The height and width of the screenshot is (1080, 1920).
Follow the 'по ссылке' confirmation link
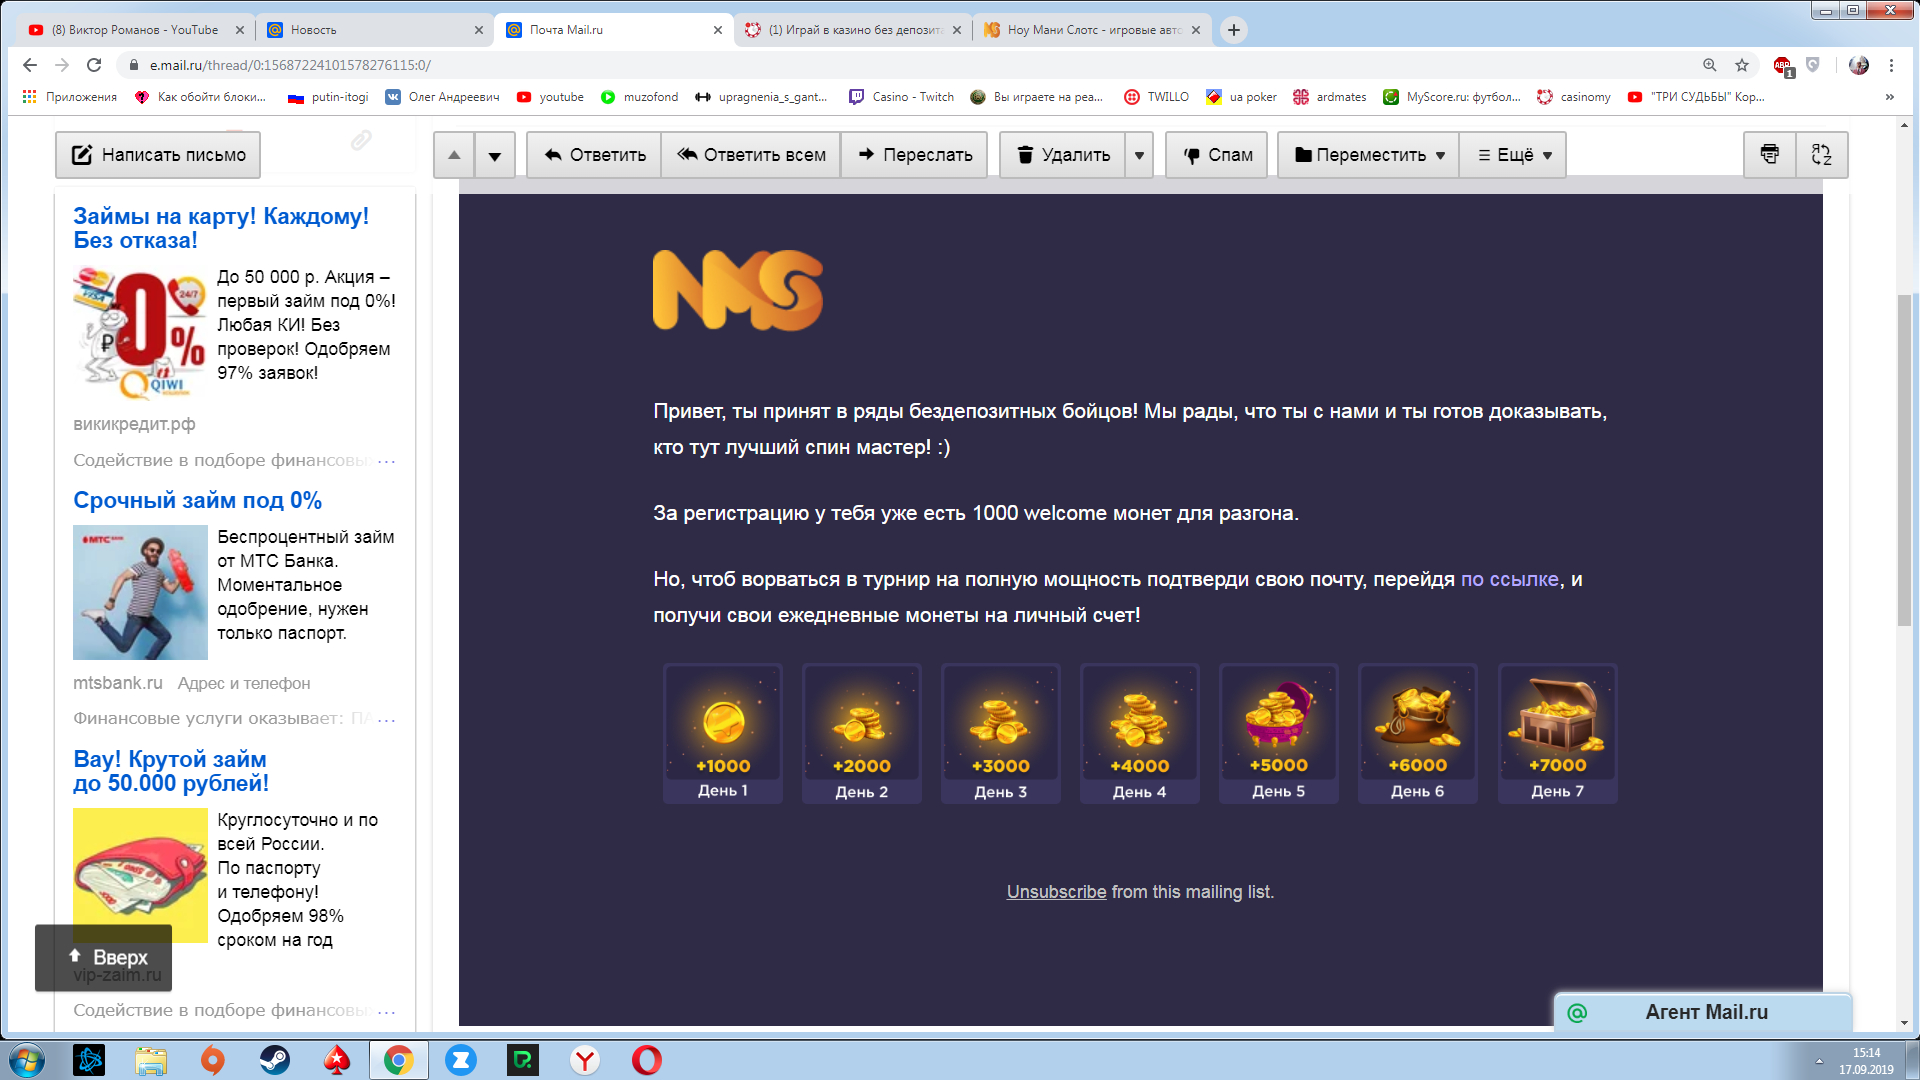coord(1509,579)
